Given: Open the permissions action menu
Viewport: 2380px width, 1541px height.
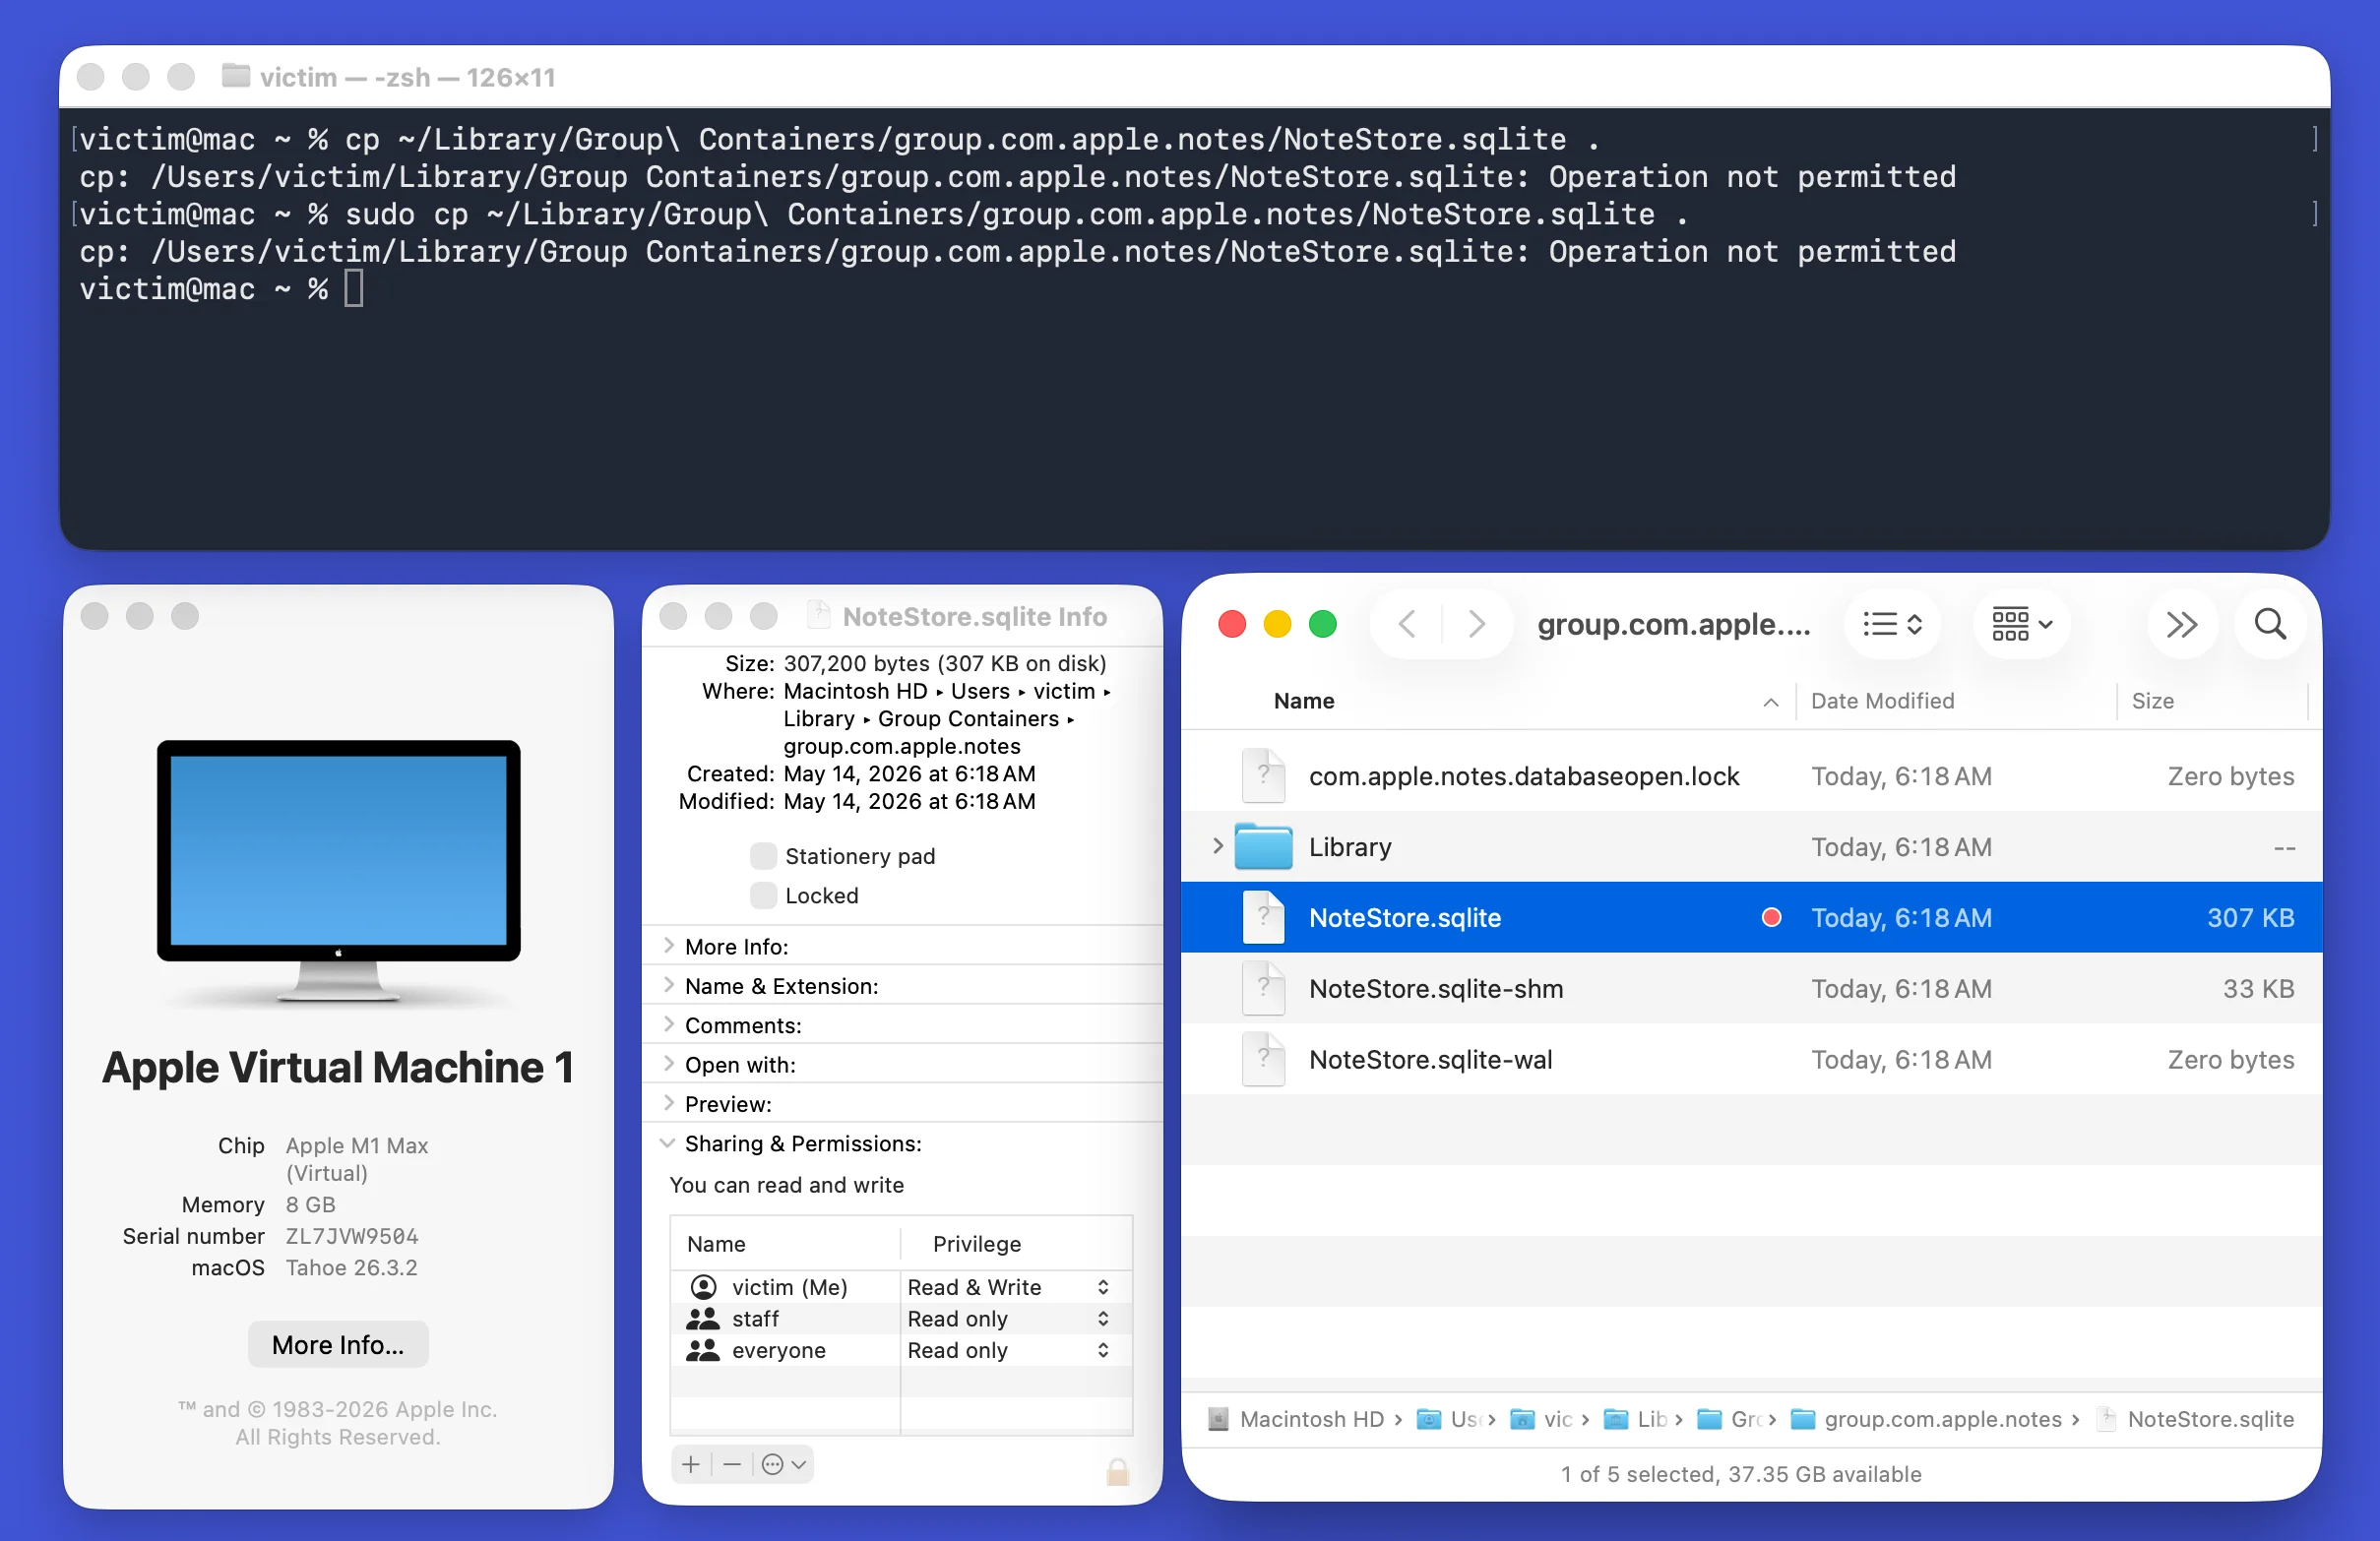Looking at the screenshot, I should (783, 1464).
